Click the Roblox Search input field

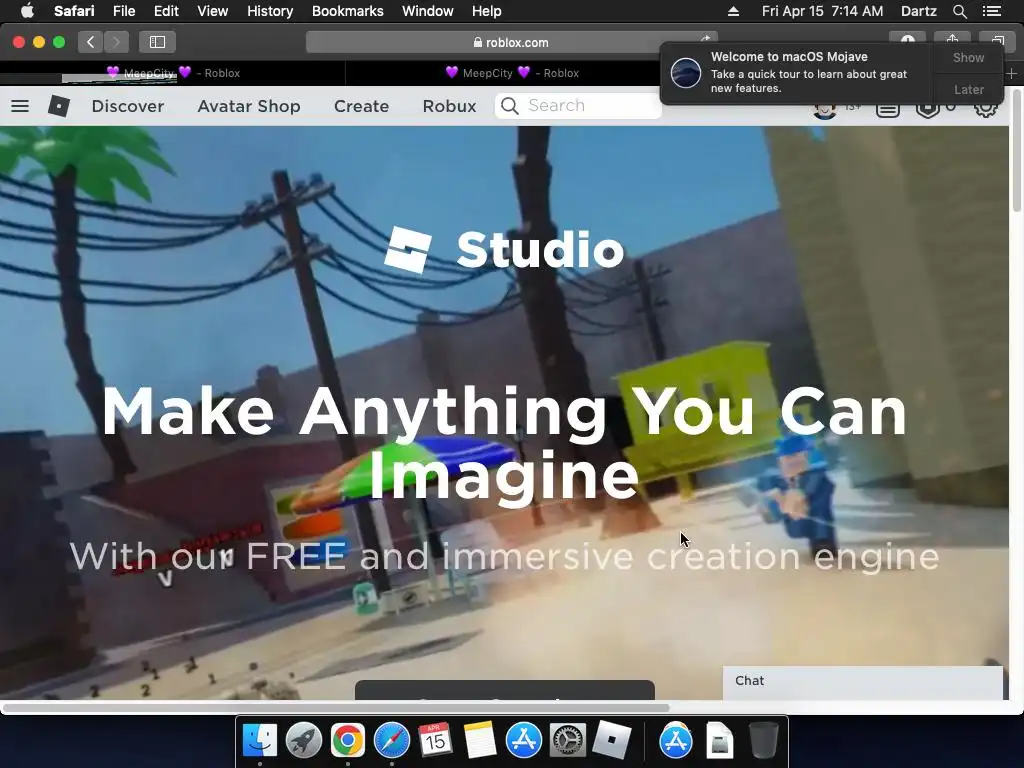pyautogui.click(x=579, y=106)
